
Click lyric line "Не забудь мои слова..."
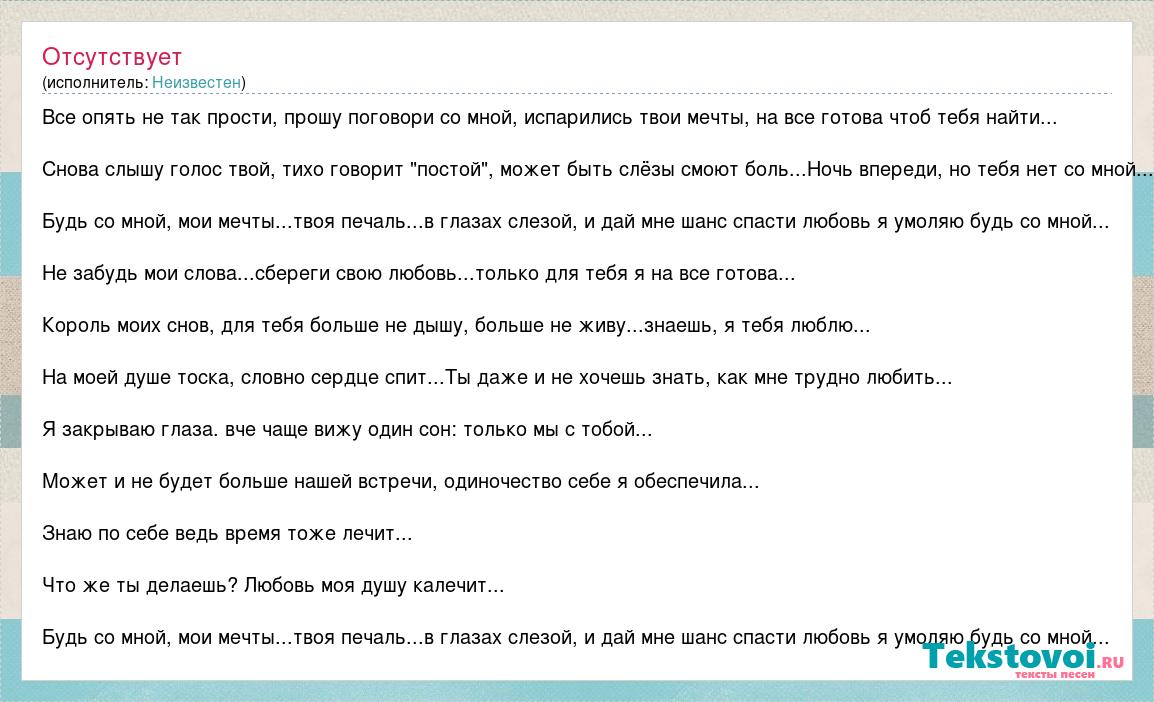418,274
